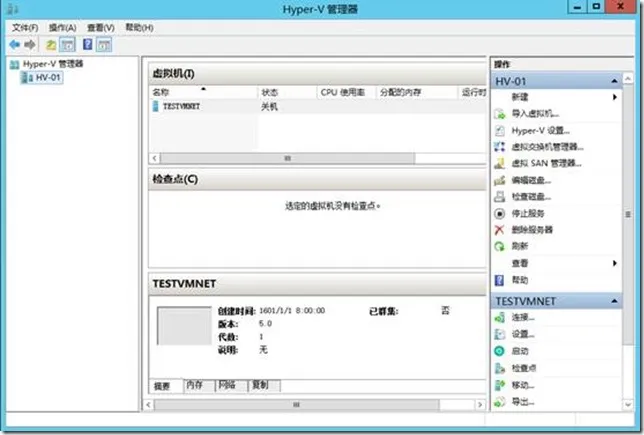
Task: Switch to the 内存 memory tab
Action: click(x=199, y=385)
